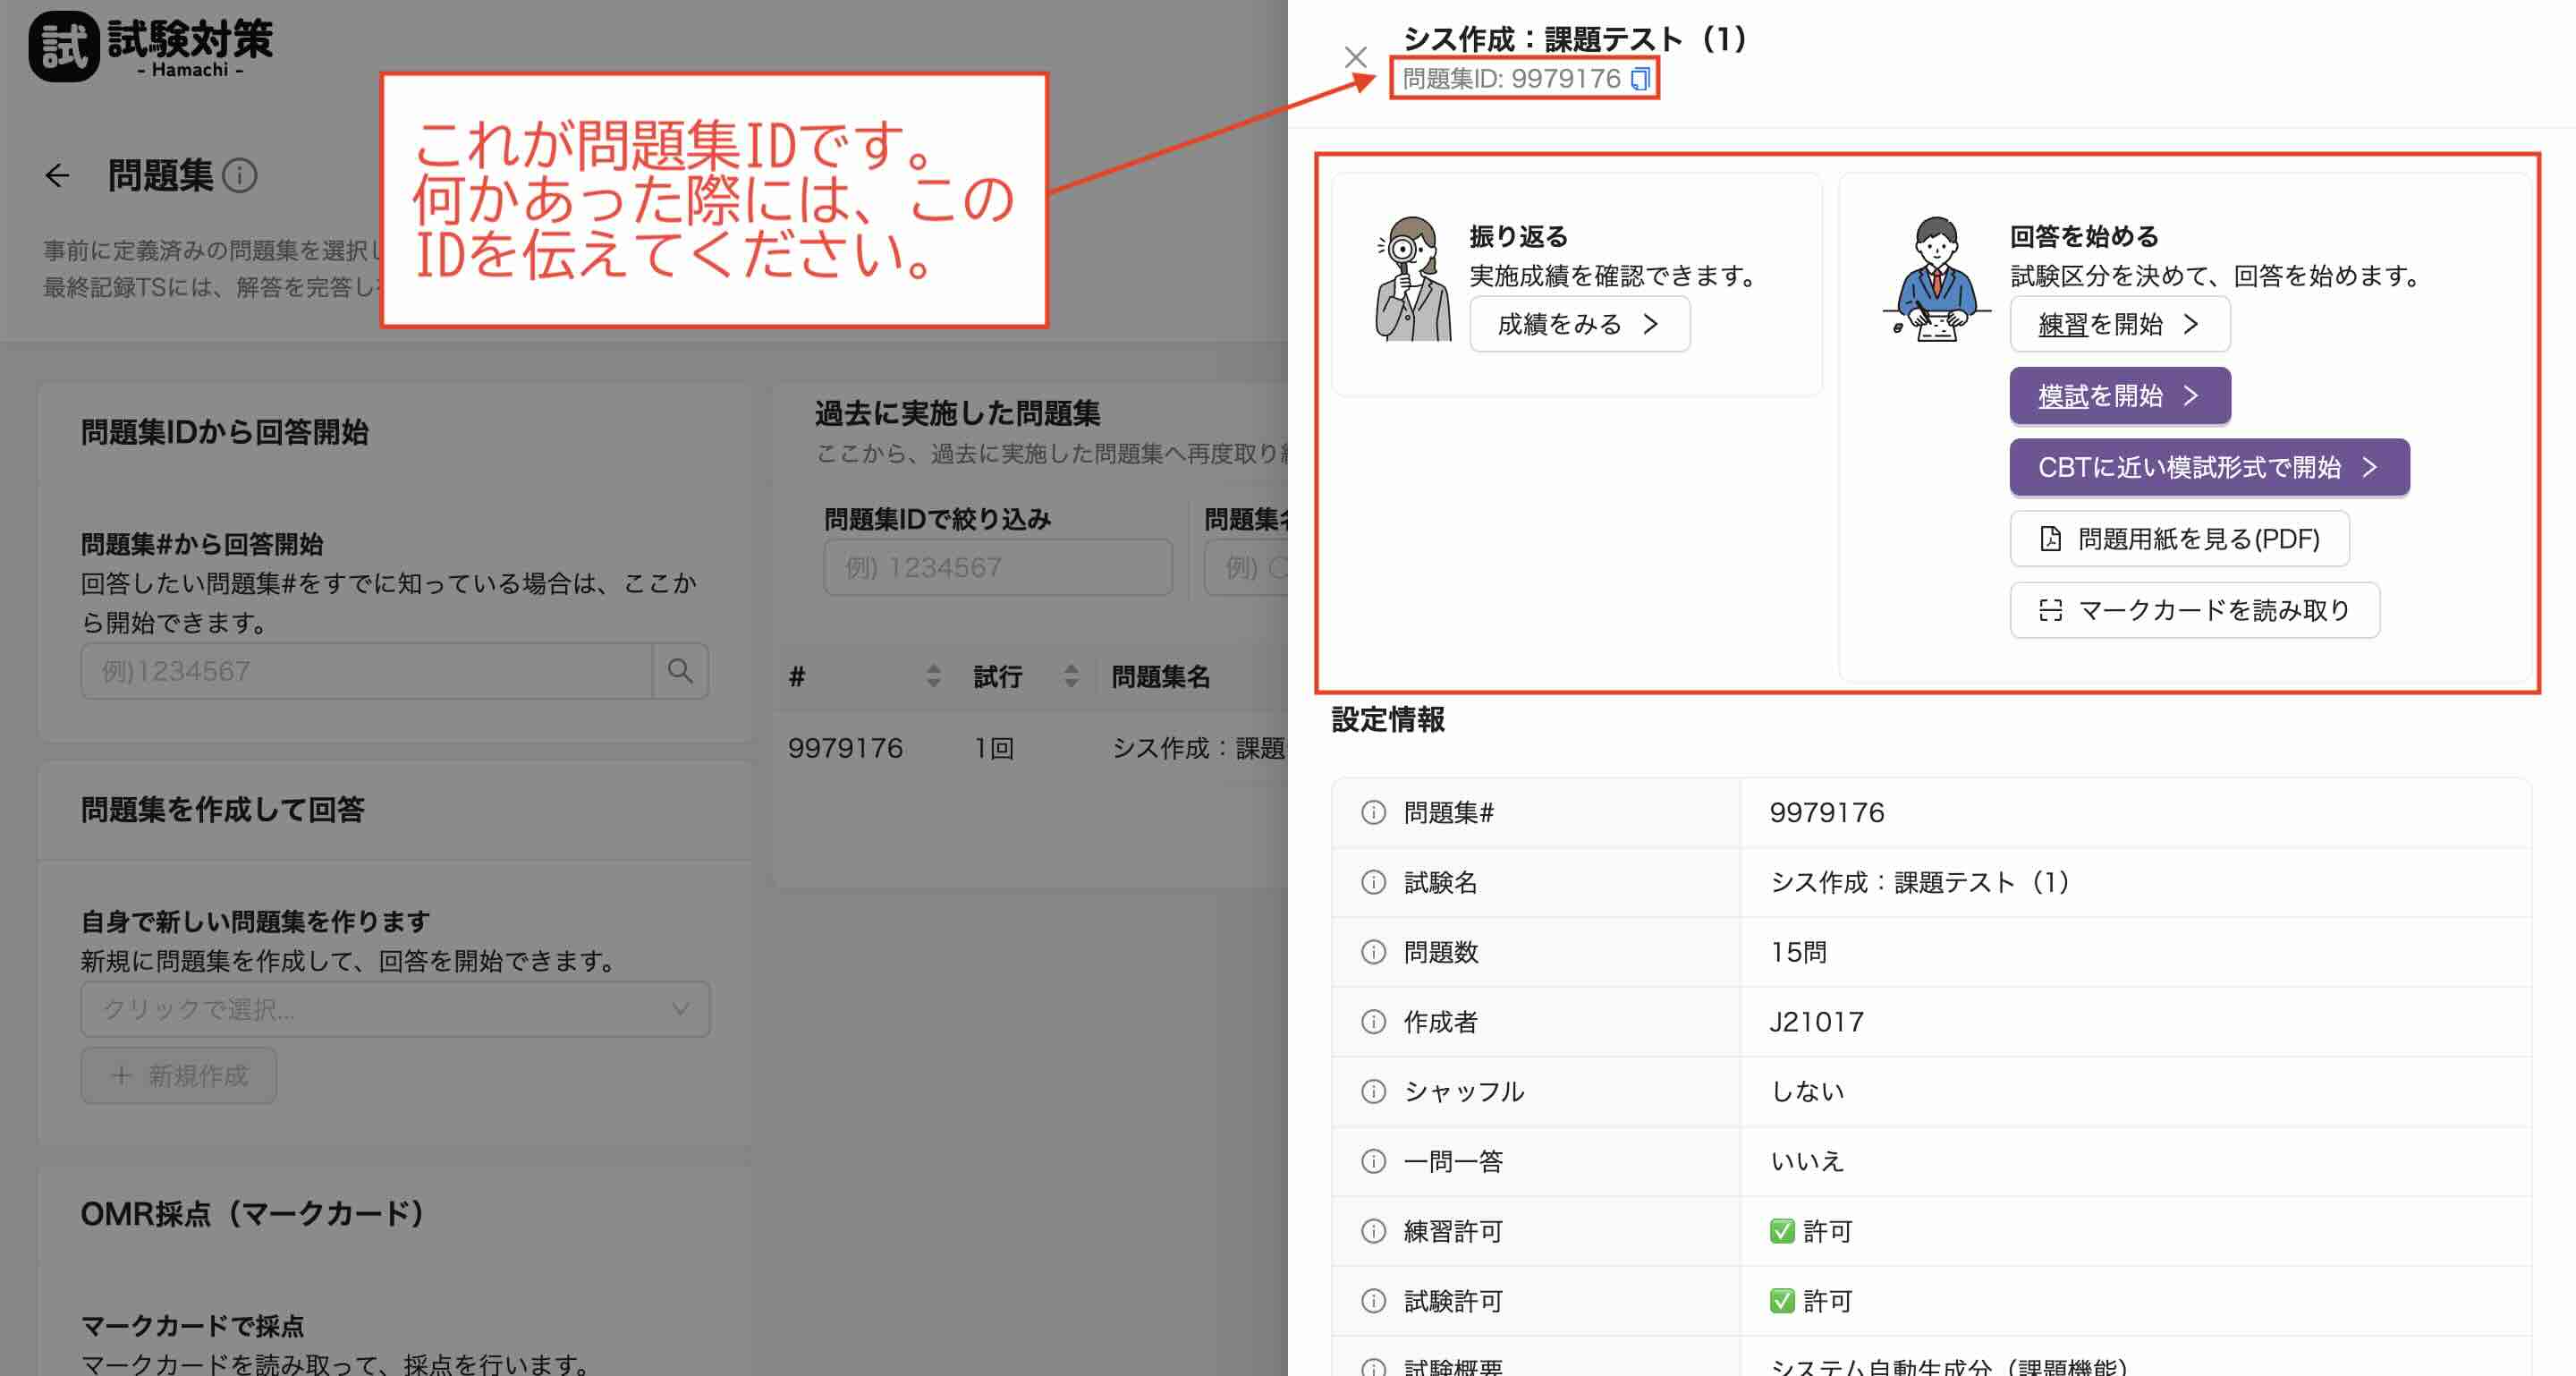Close the side panel with the X icon
This screenshot has height=1376, width=2576.
coord(1355,57)
